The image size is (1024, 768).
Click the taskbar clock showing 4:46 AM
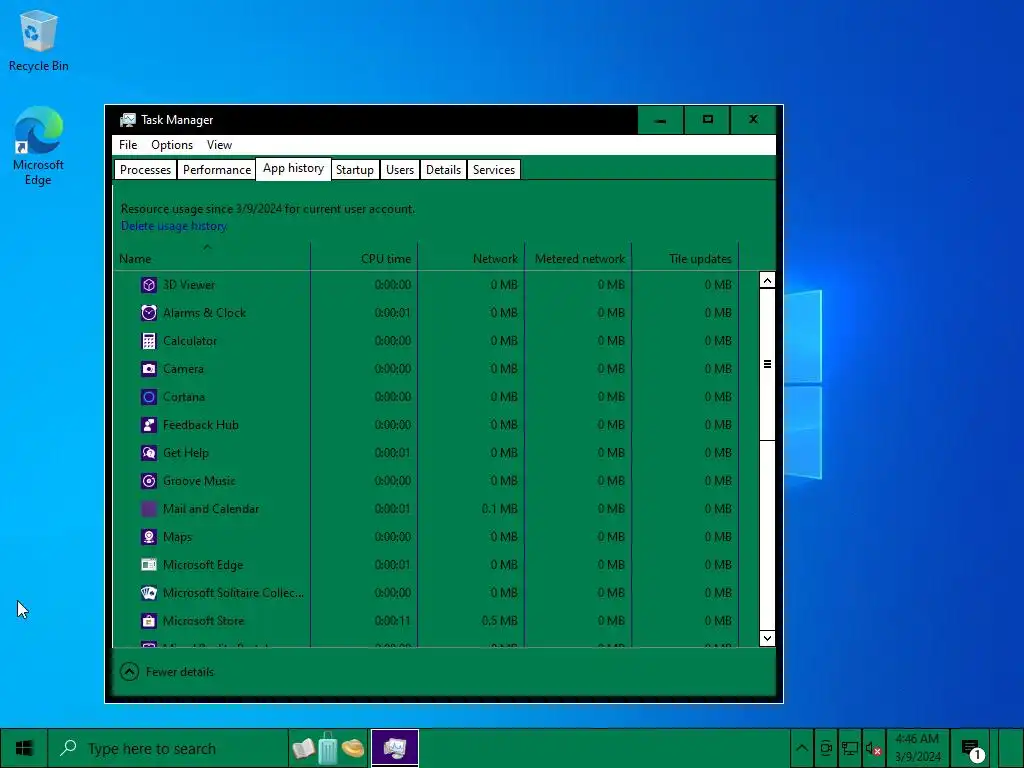point(918,748)
